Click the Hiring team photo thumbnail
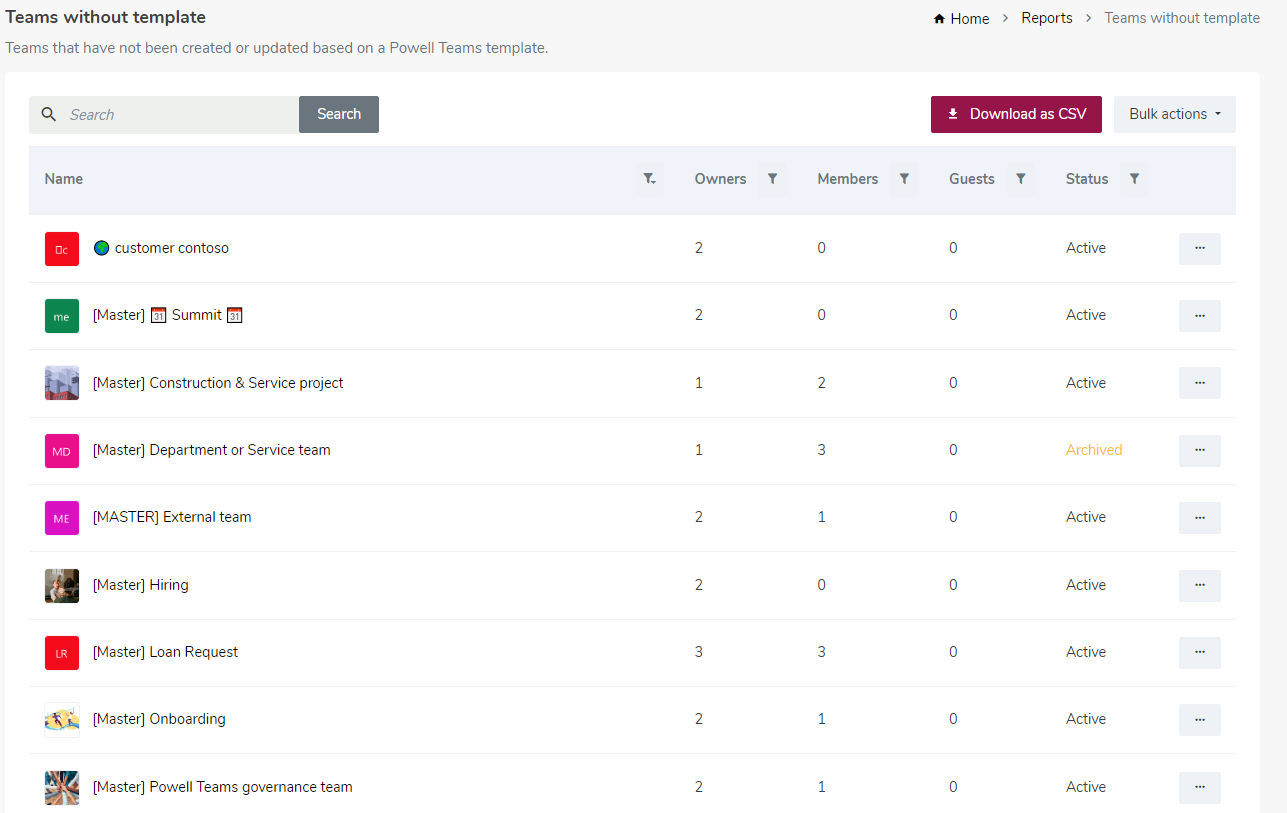Image resolution: width=1287 pixels, height=813 pixels. click(x=62, y=586)
